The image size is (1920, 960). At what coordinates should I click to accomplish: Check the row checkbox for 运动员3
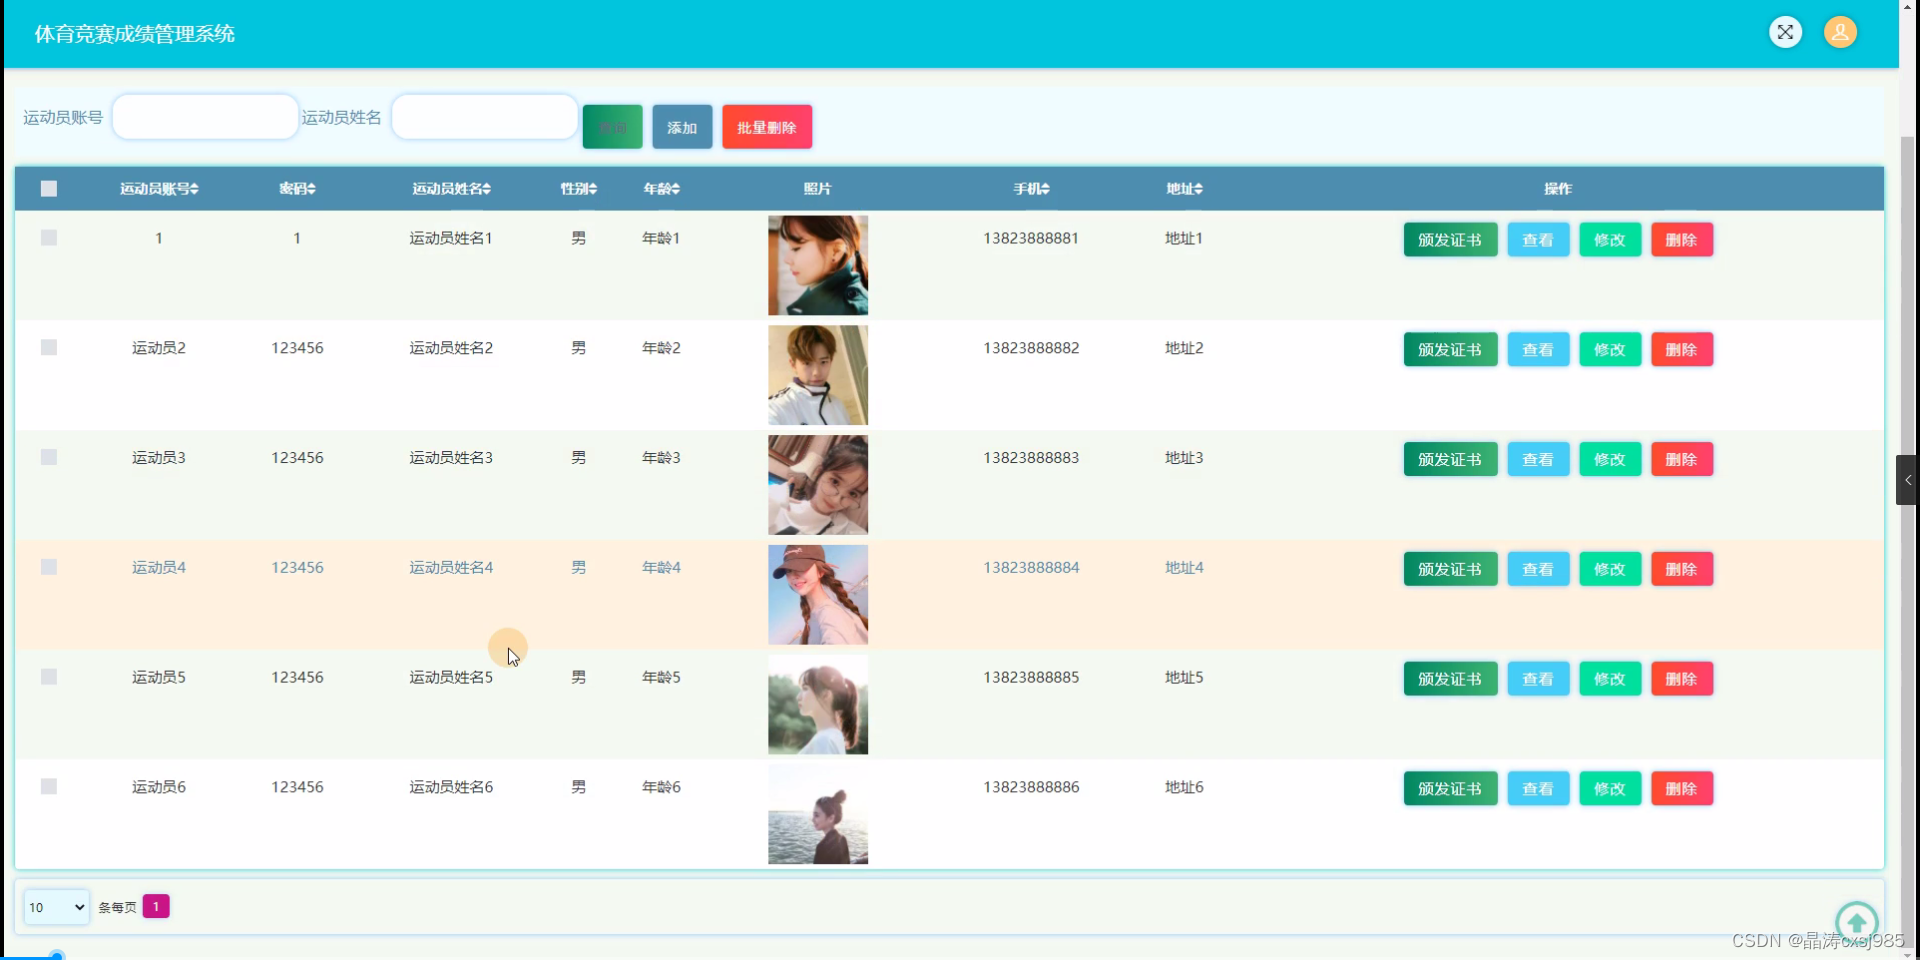pos(49,458)
